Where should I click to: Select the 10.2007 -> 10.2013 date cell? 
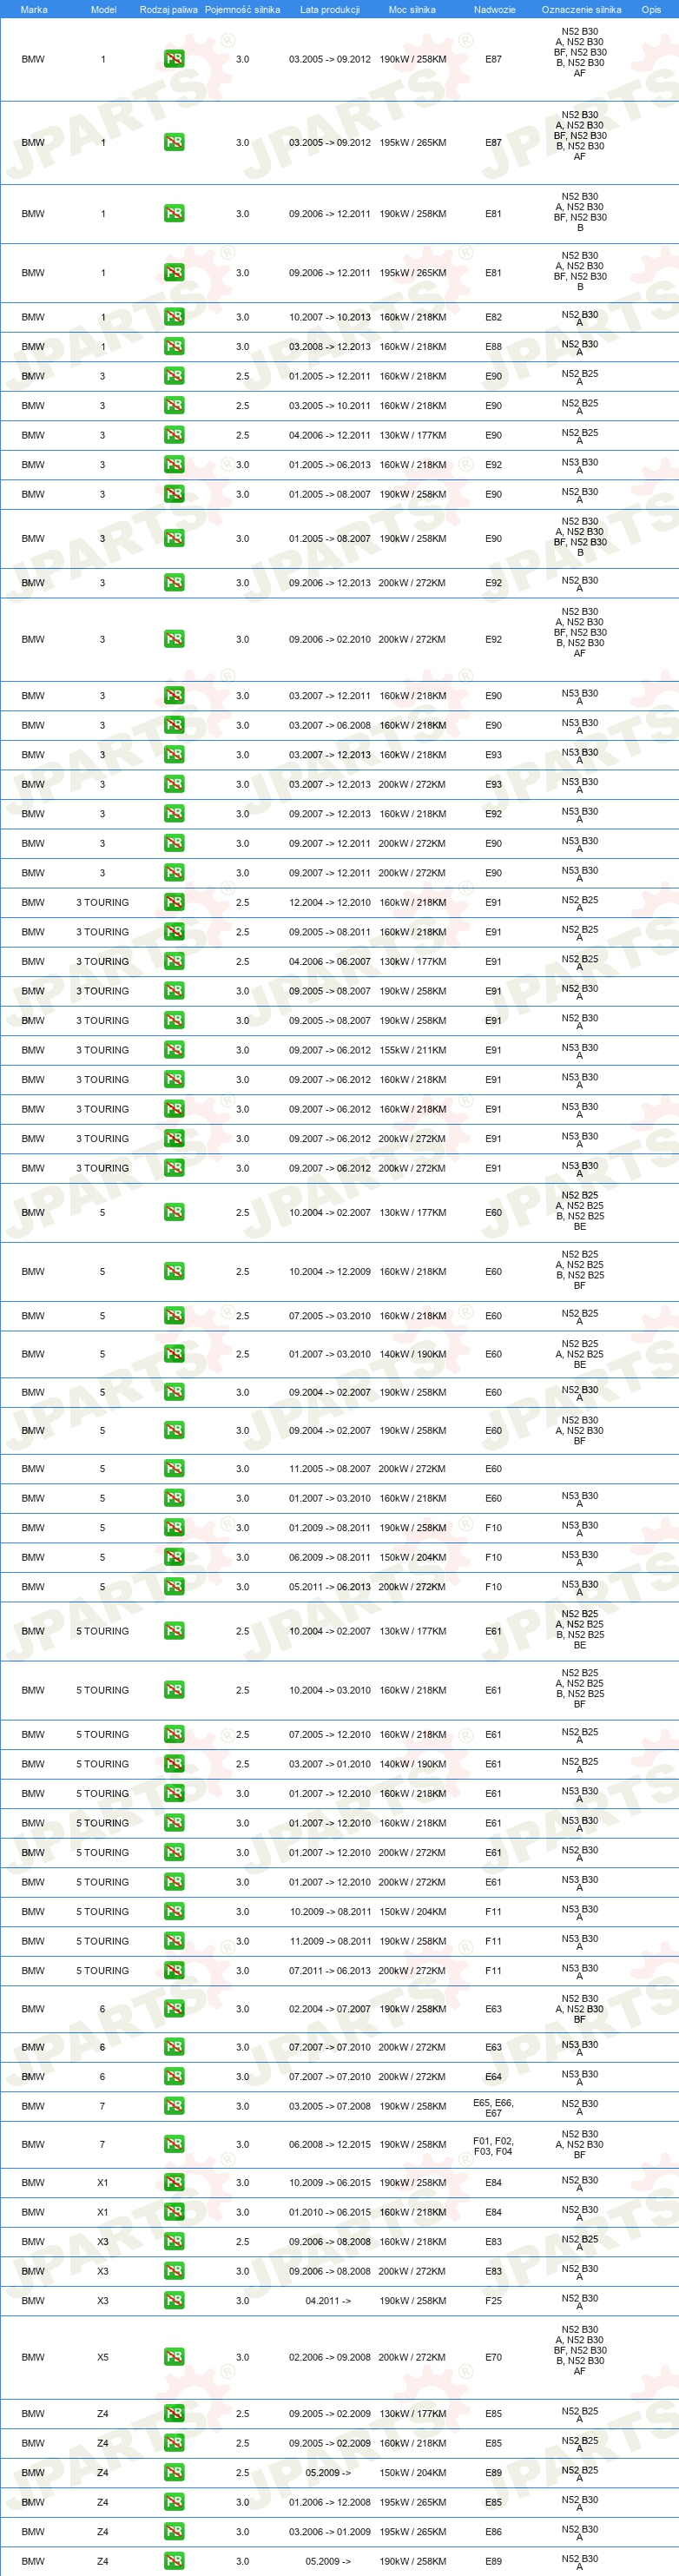(330, 317)
